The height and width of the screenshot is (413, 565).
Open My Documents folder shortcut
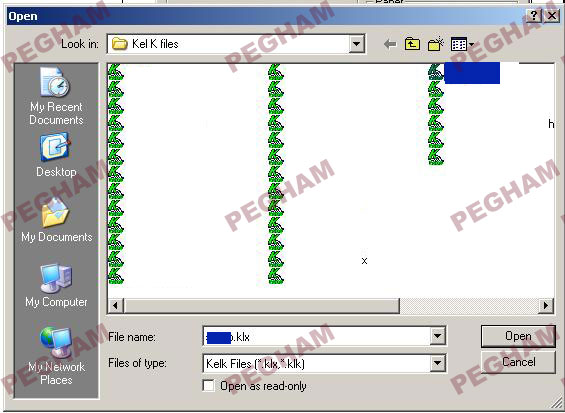tap(56, 220)
